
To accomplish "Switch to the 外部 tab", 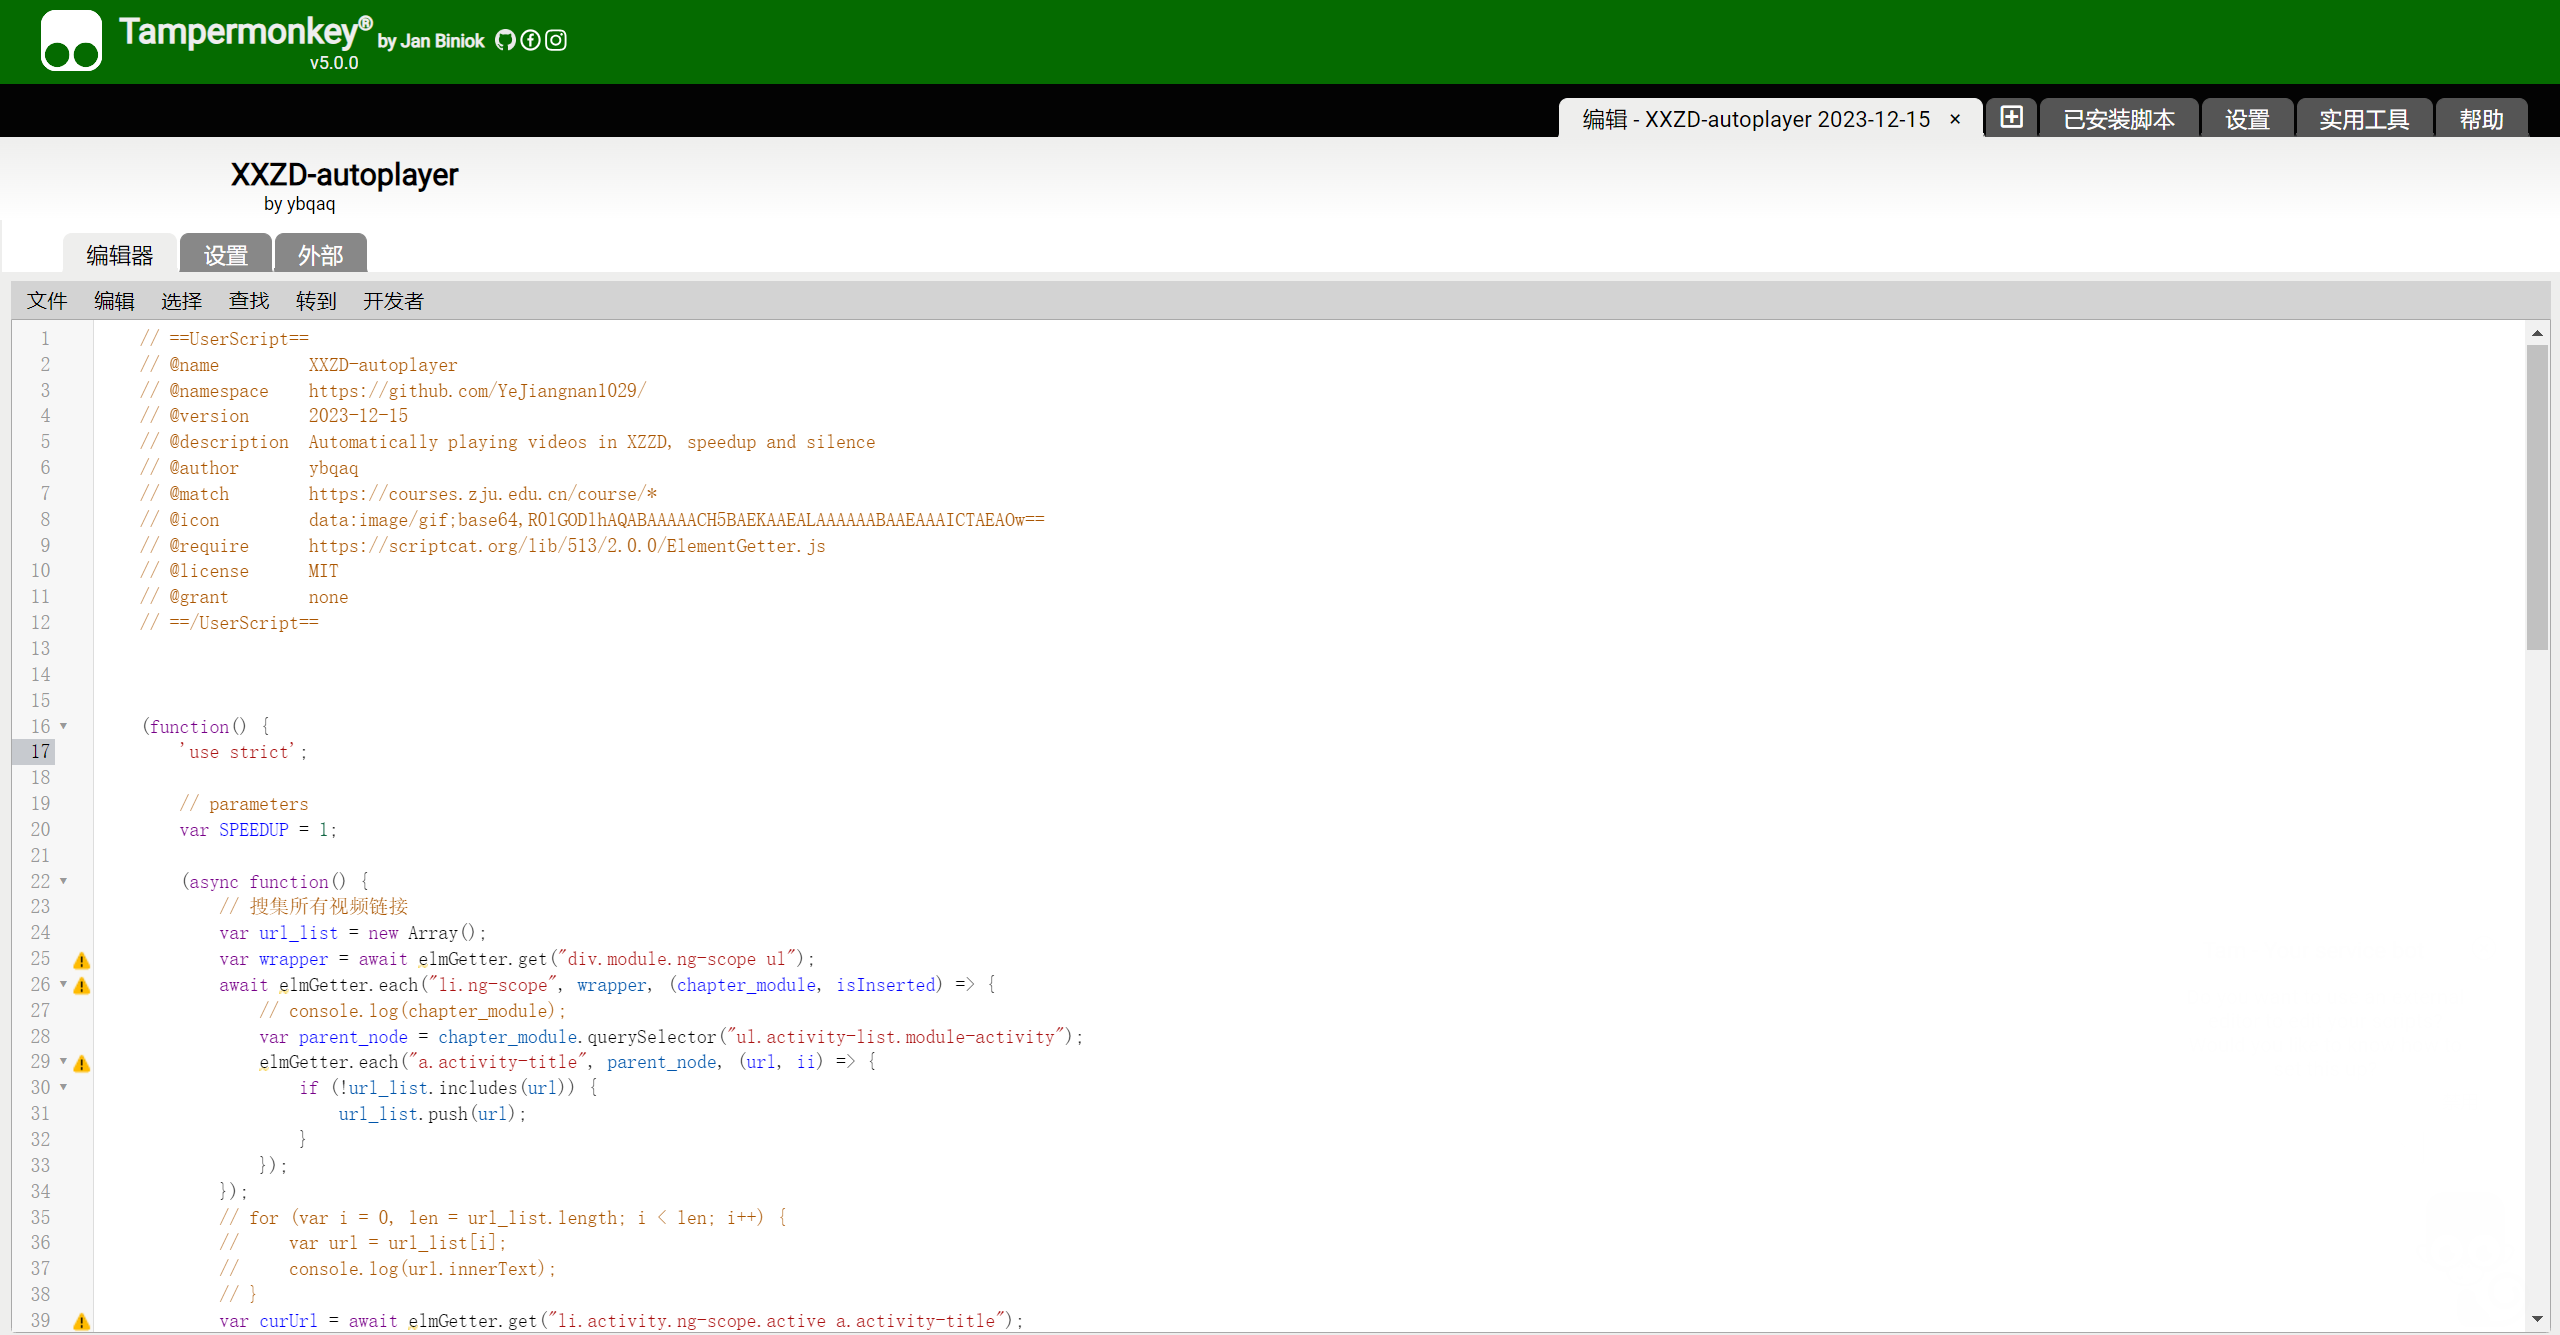I will 320,254.
